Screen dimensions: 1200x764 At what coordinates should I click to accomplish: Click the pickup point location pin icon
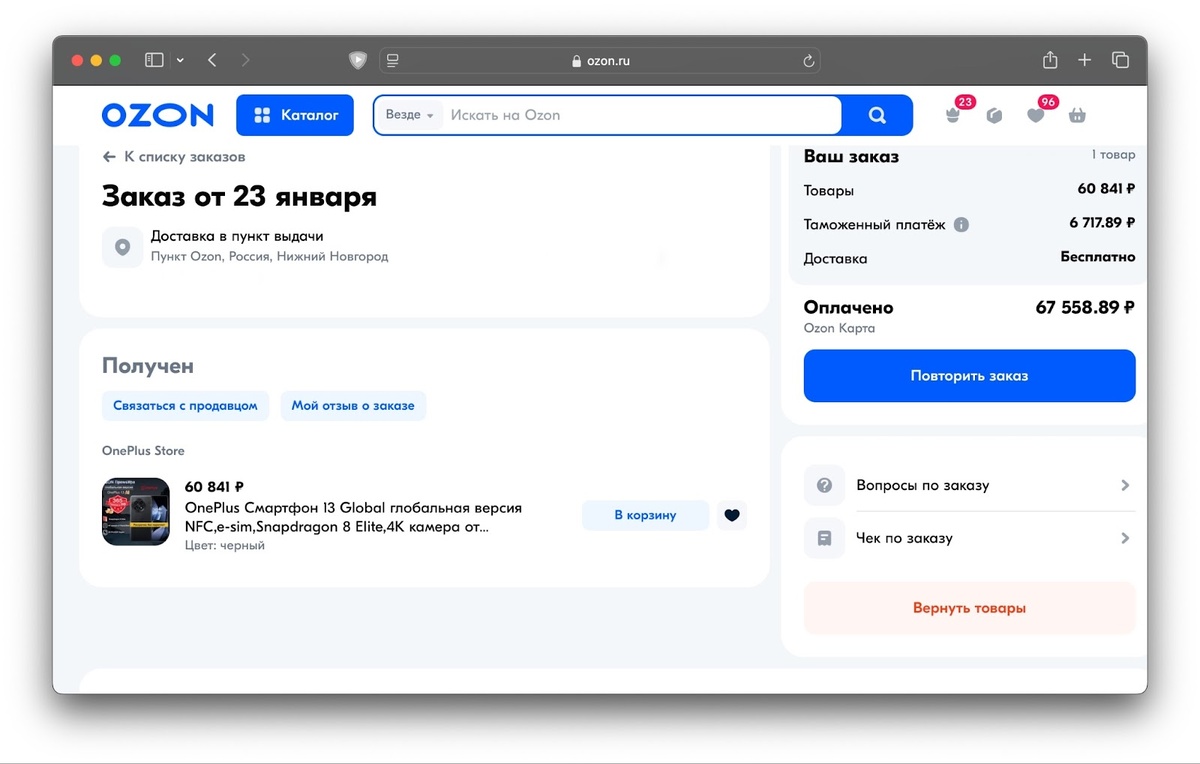click(122, 247)
